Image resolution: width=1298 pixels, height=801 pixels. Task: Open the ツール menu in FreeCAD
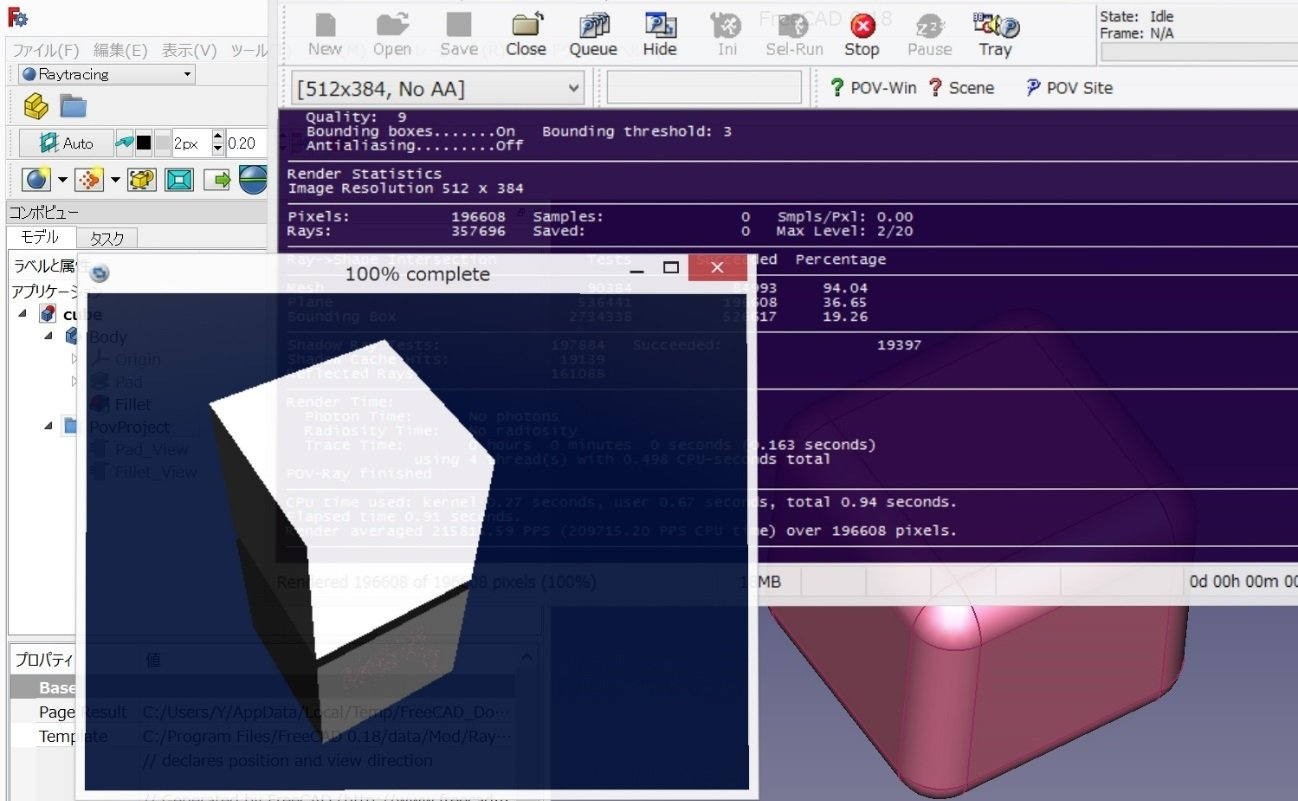(x=248, y=50)
